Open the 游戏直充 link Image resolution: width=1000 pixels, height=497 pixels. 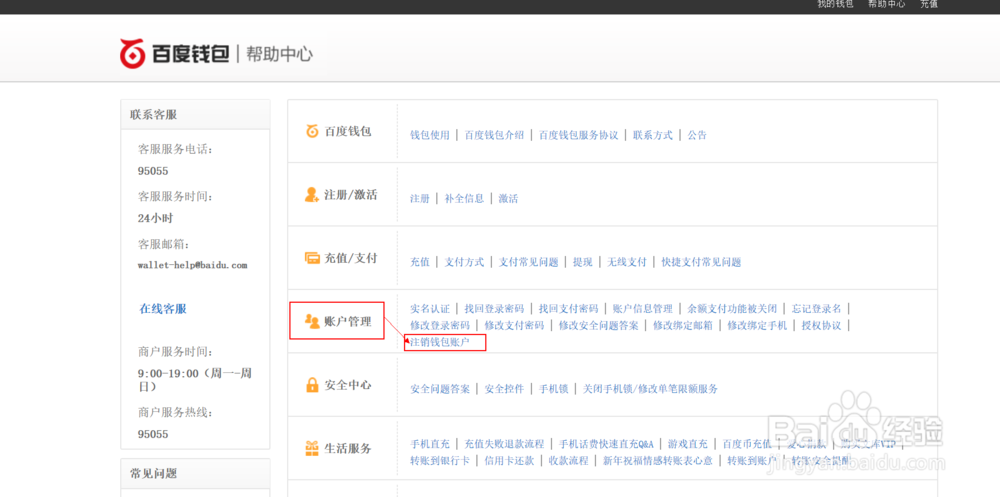[688, 444]
